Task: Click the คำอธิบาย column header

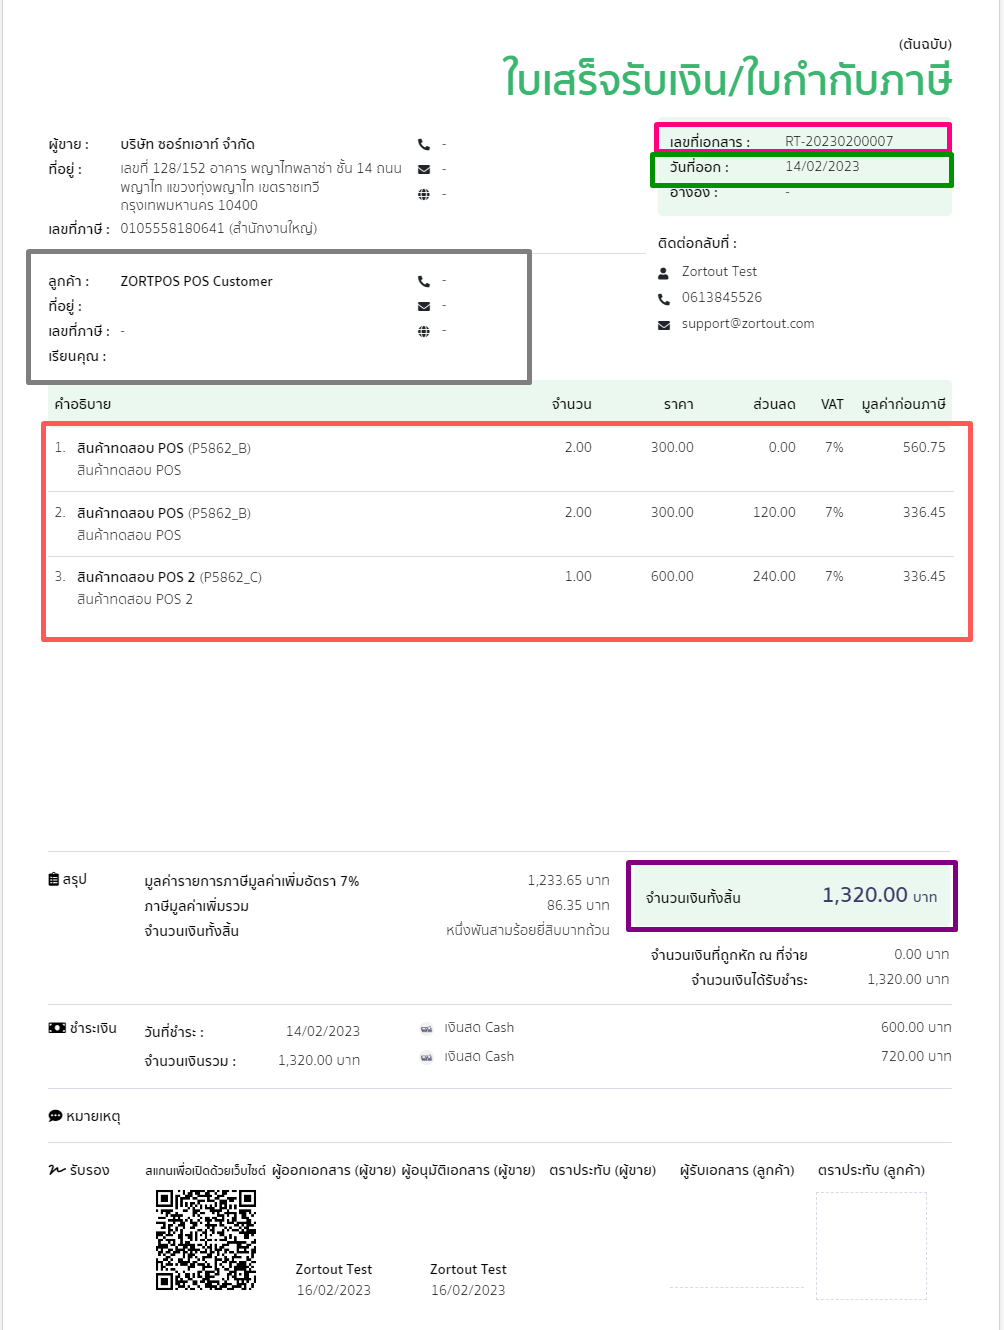Action: coord(83,404)
